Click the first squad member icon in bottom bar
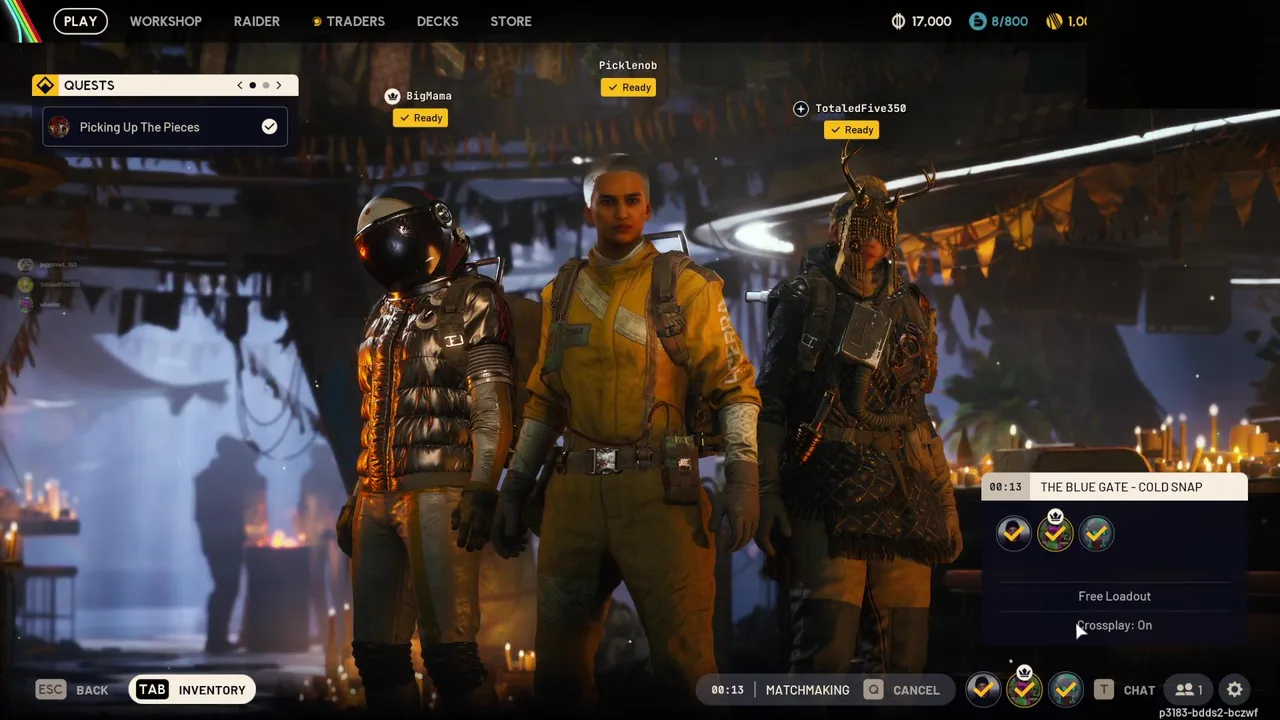1280x720 pixels. pos(984,689)
